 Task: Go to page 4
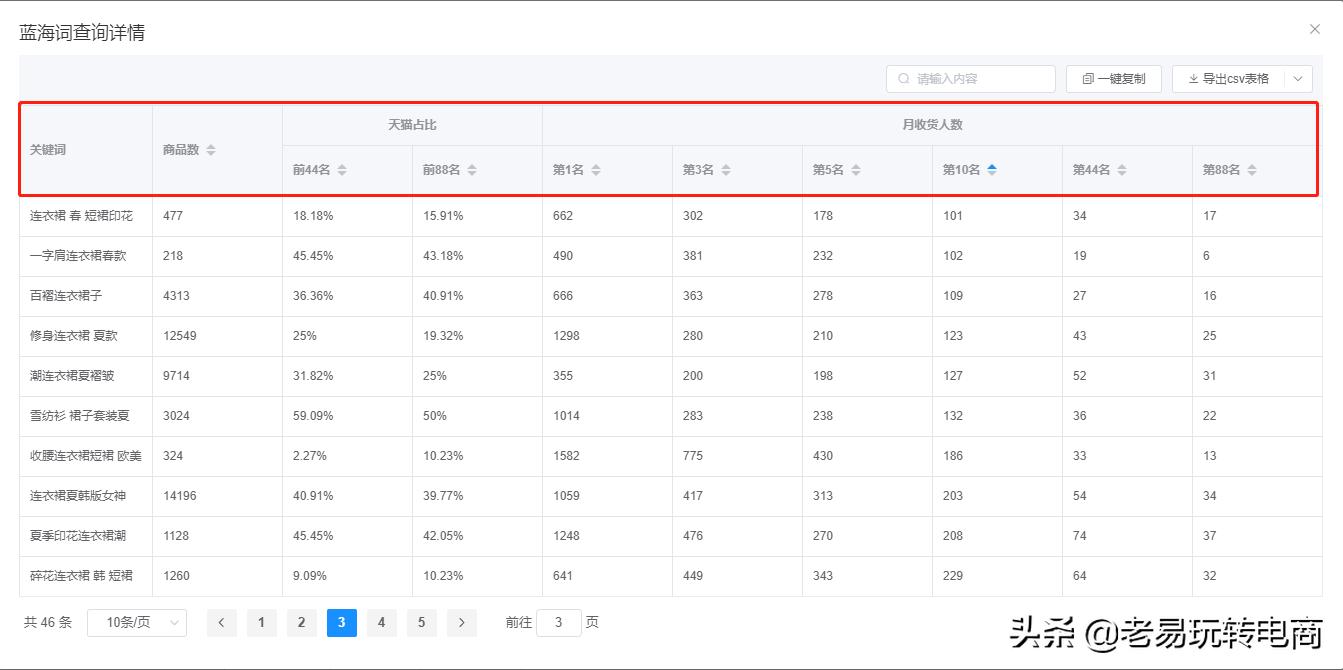coord(381,622)
